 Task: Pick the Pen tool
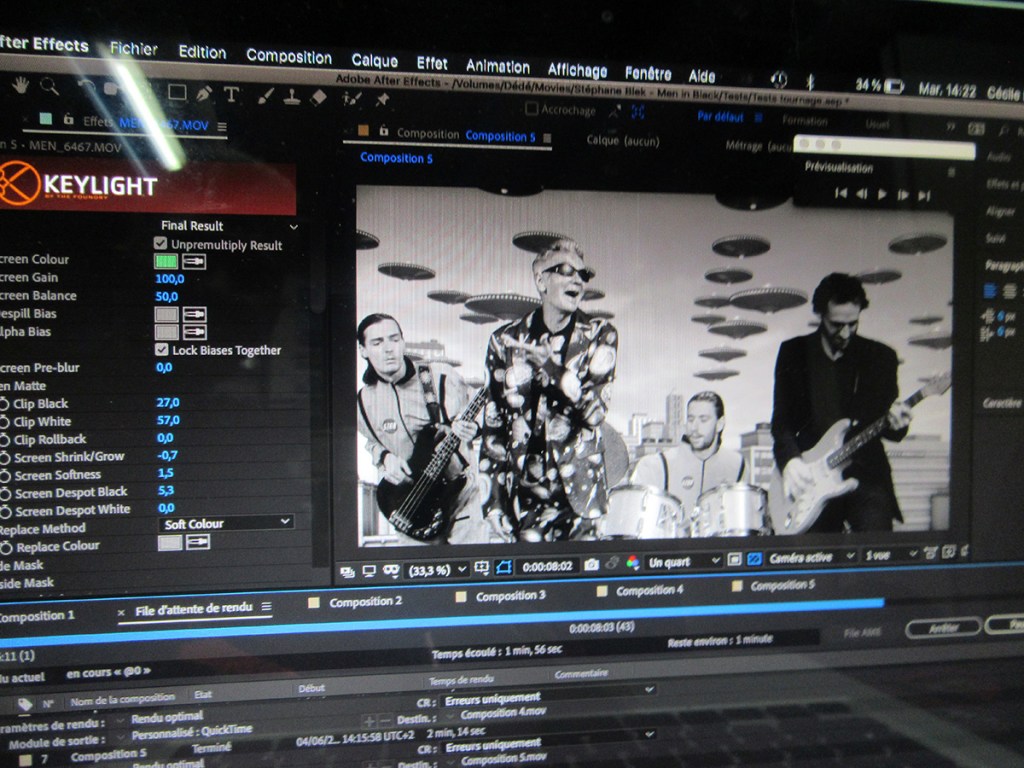click(204, 93)
